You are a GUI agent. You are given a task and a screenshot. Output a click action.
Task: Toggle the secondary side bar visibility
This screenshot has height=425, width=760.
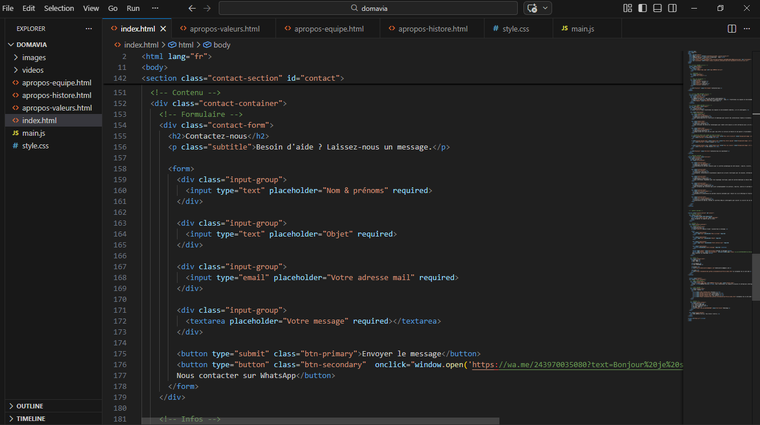(x=671, y=8)
